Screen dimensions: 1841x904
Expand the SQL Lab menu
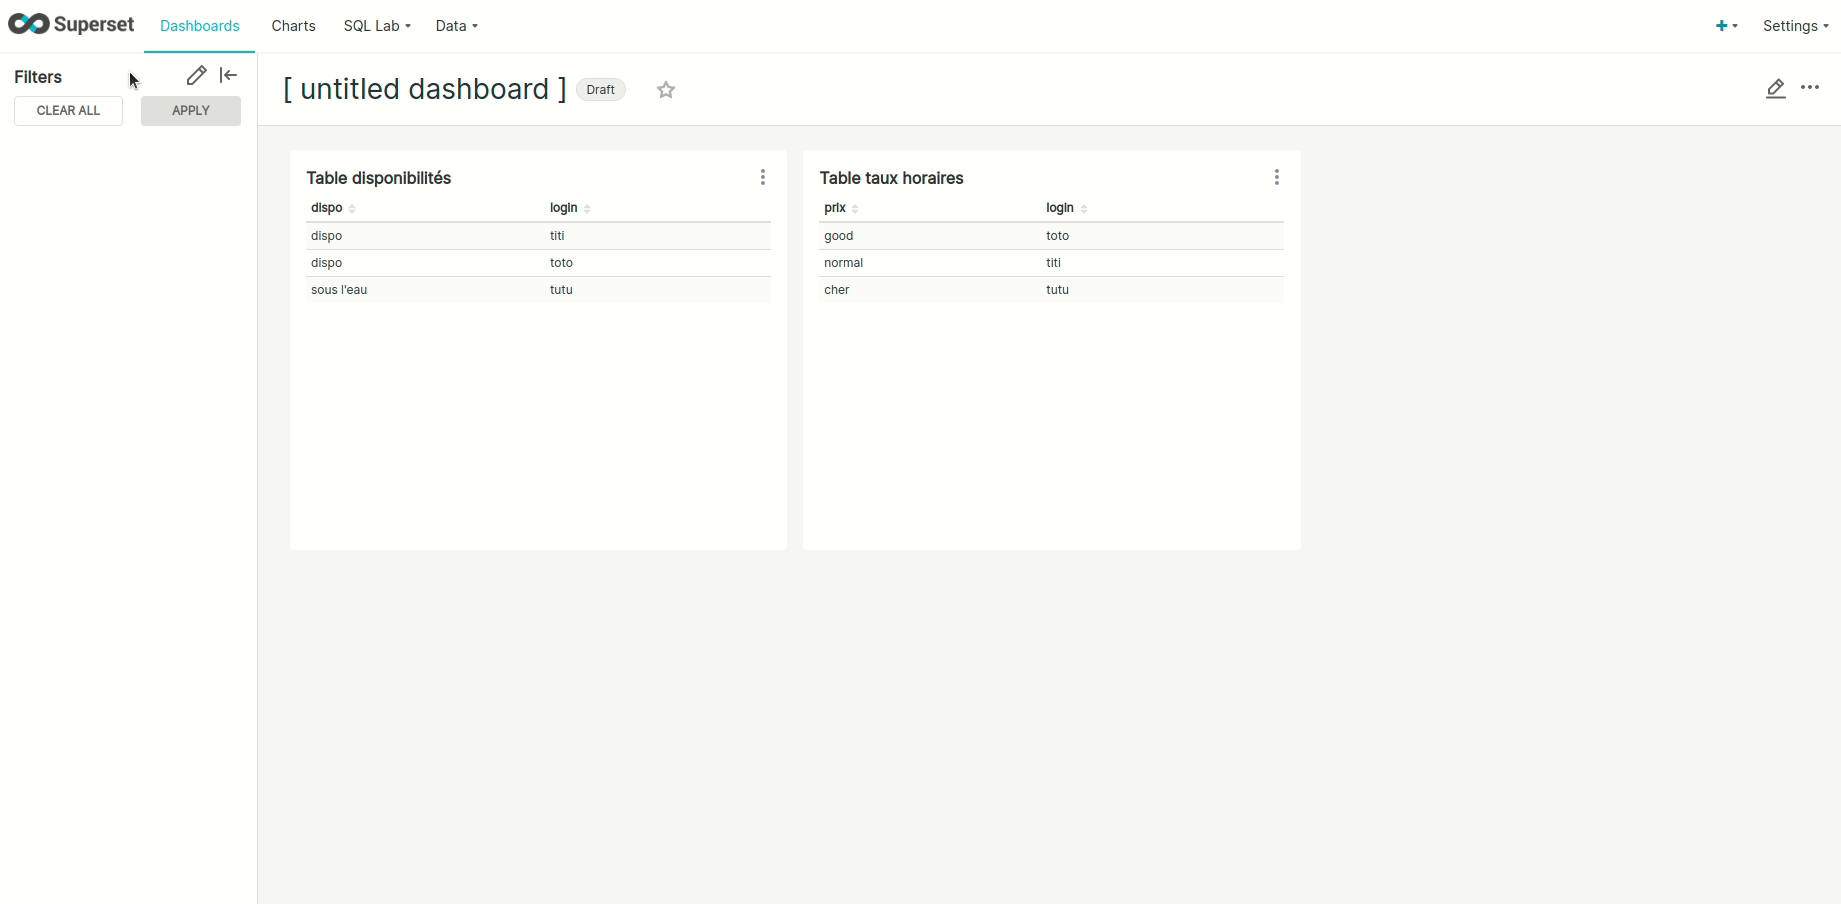377,26
